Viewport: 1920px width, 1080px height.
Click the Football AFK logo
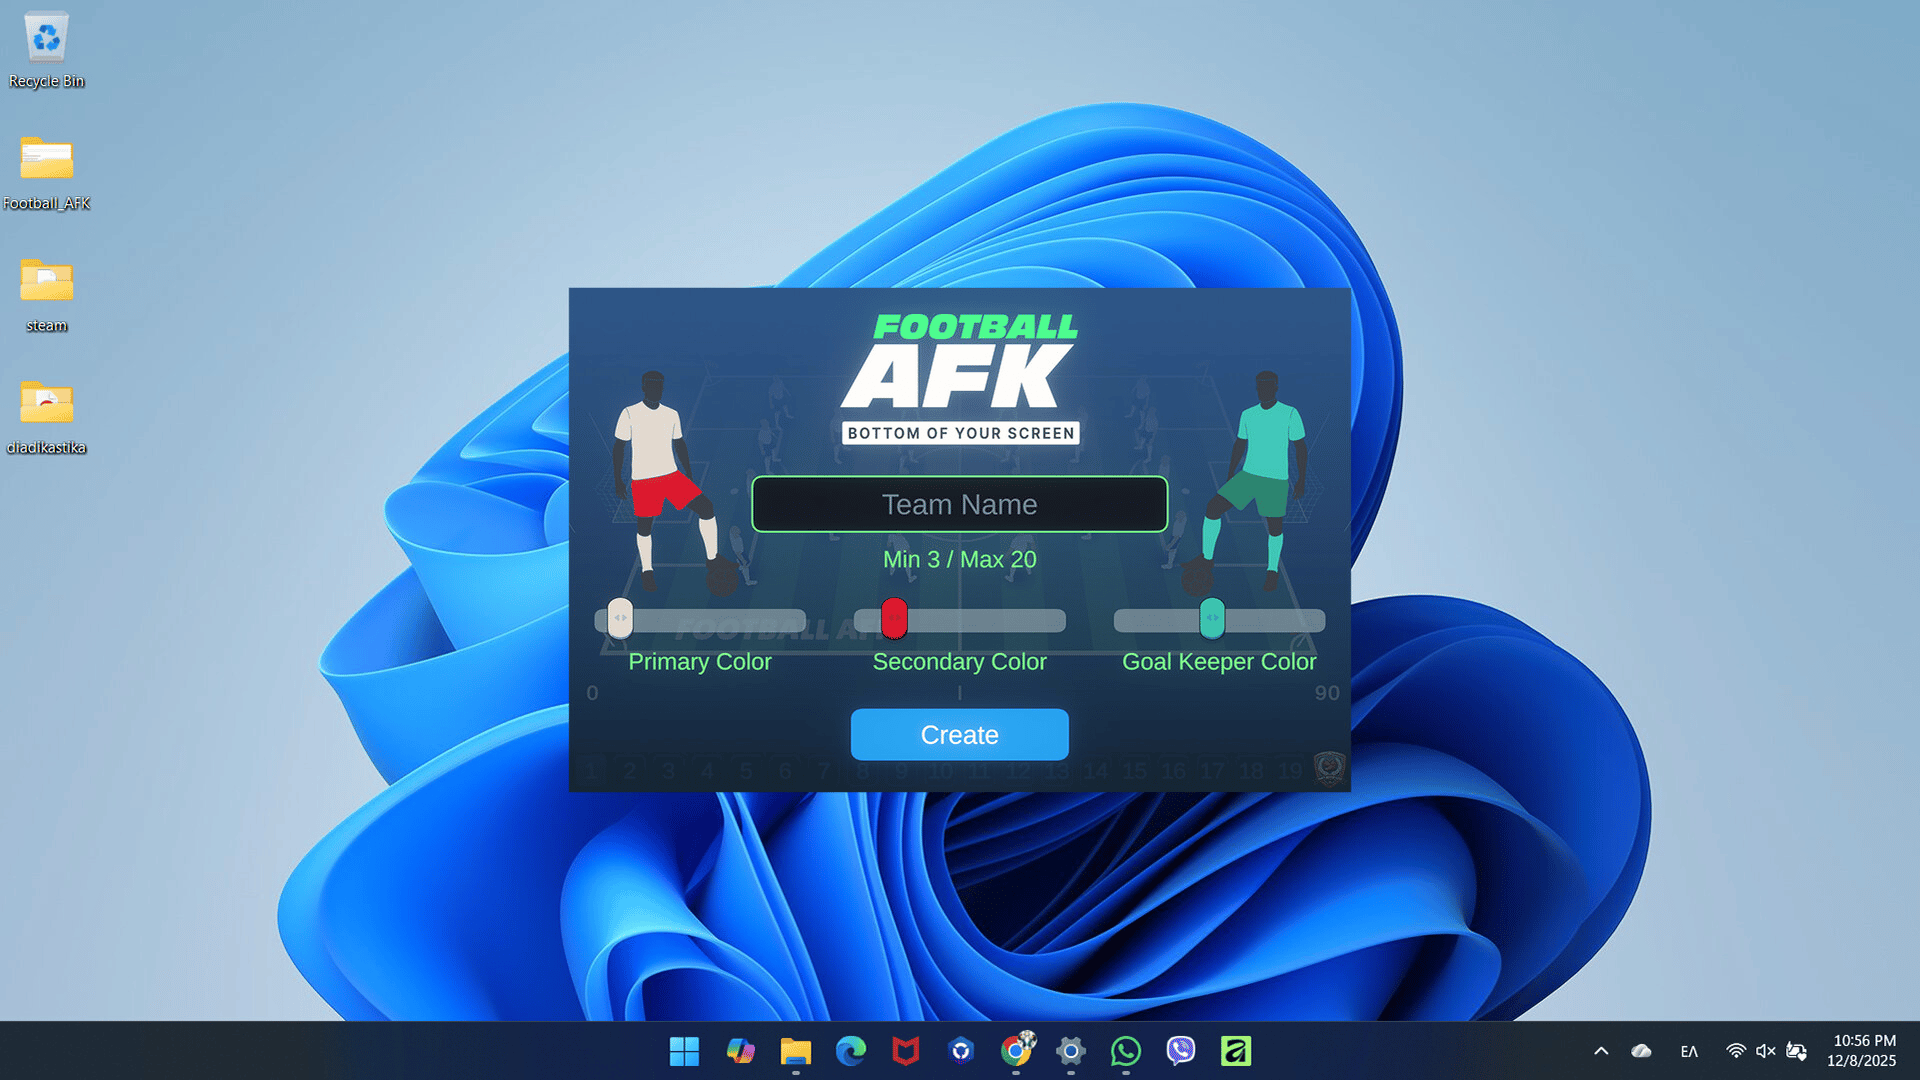tap(960, 375)
